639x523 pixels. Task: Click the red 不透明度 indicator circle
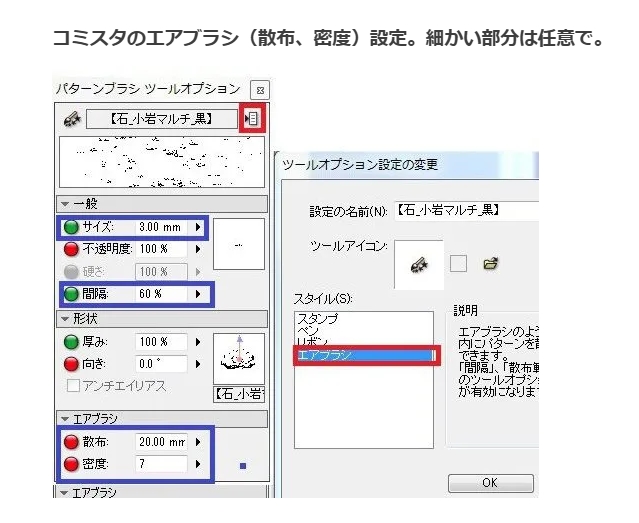click(71, 249)
